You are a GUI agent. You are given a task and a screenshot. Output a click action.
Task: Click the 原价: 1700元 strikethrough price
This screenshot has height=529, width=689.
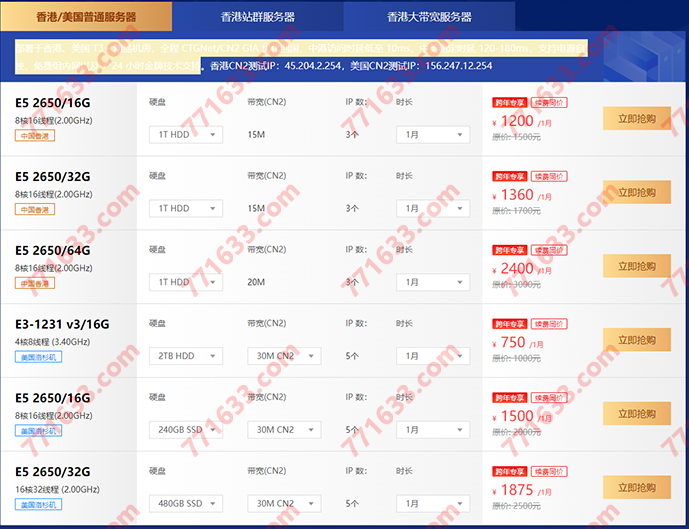tap(516, 211)
